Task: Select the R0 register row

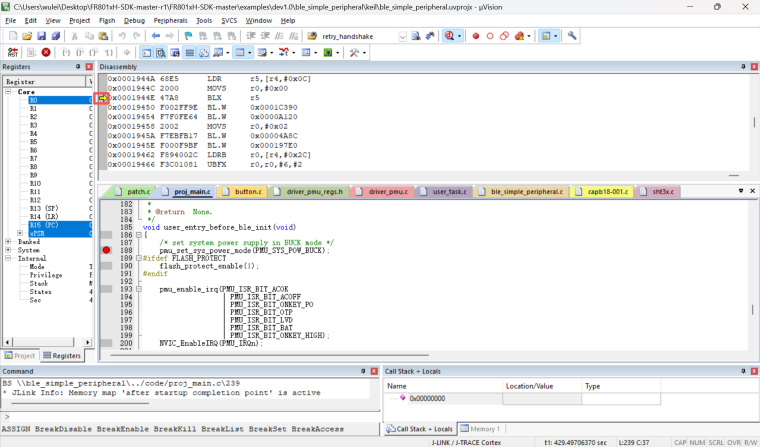Action: pos(34,100)
